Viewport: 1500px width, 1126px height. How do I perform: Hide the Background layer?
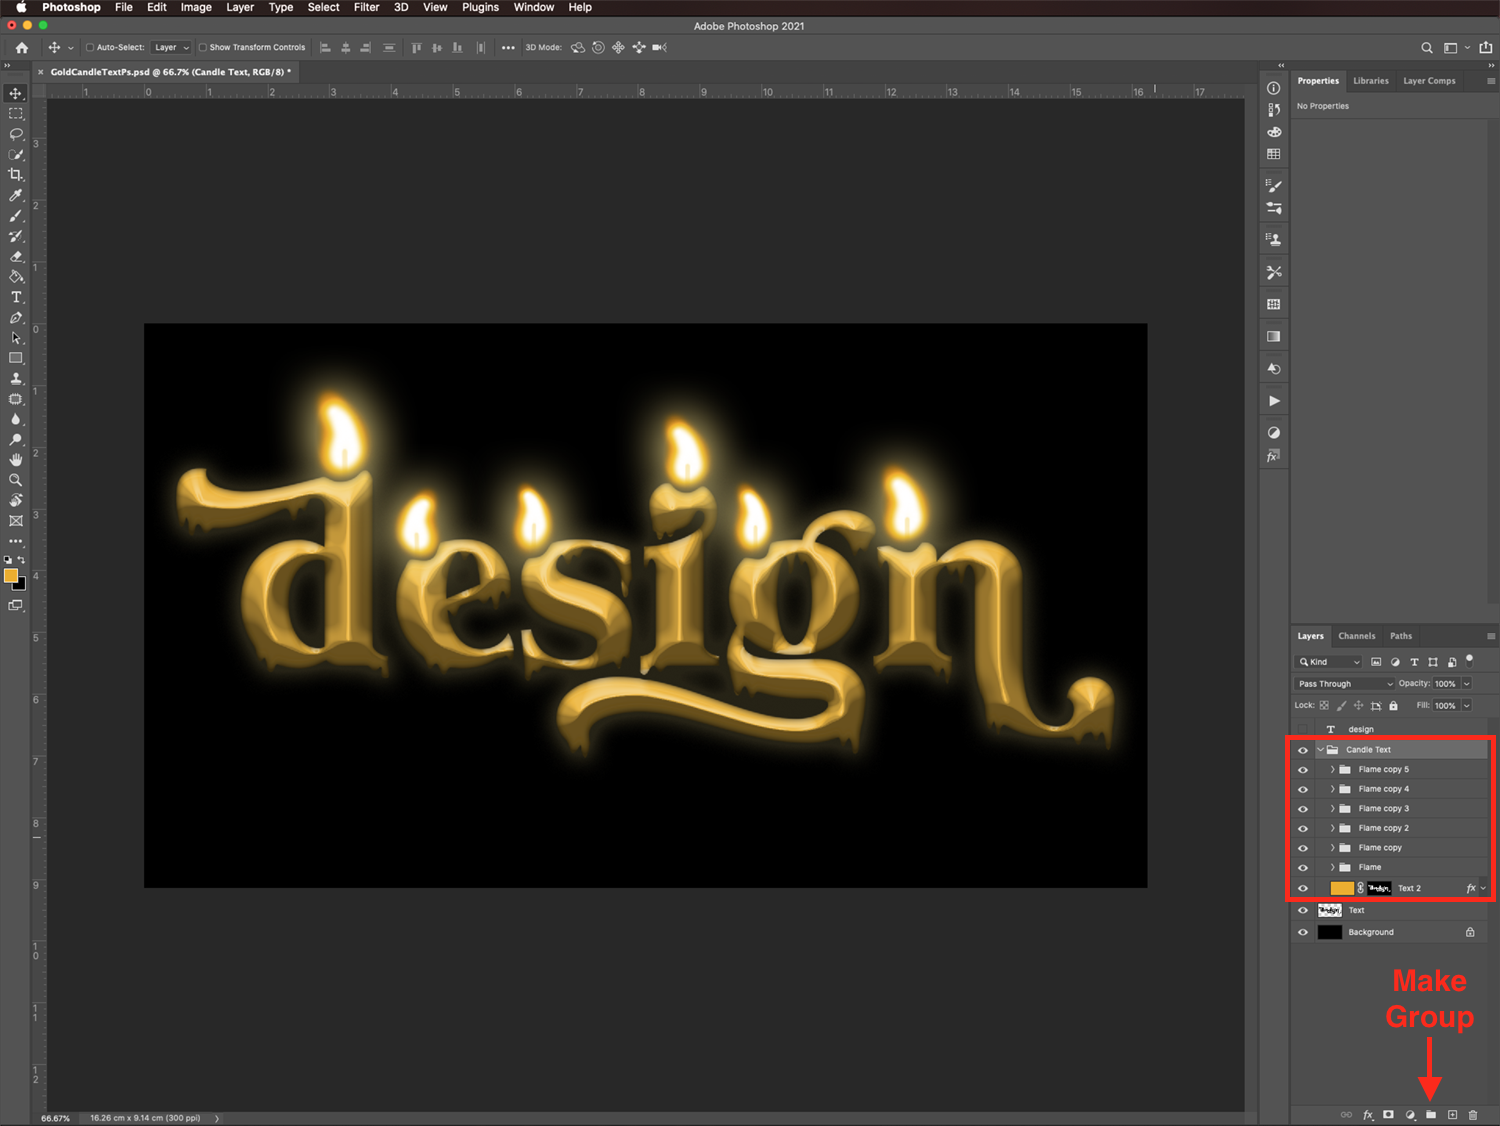[x=1303, y=932]
